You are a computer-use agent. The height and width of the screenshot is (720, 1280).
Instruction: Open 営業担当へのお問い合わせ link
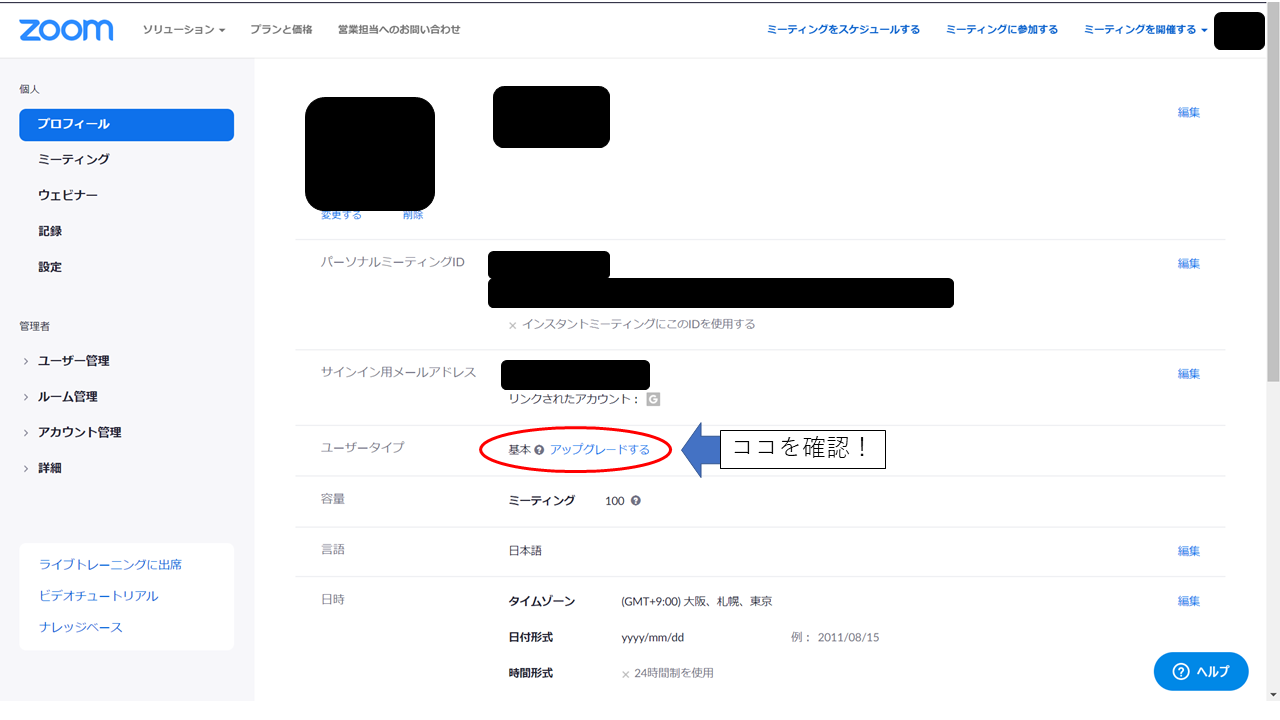[x=399, y=30]
